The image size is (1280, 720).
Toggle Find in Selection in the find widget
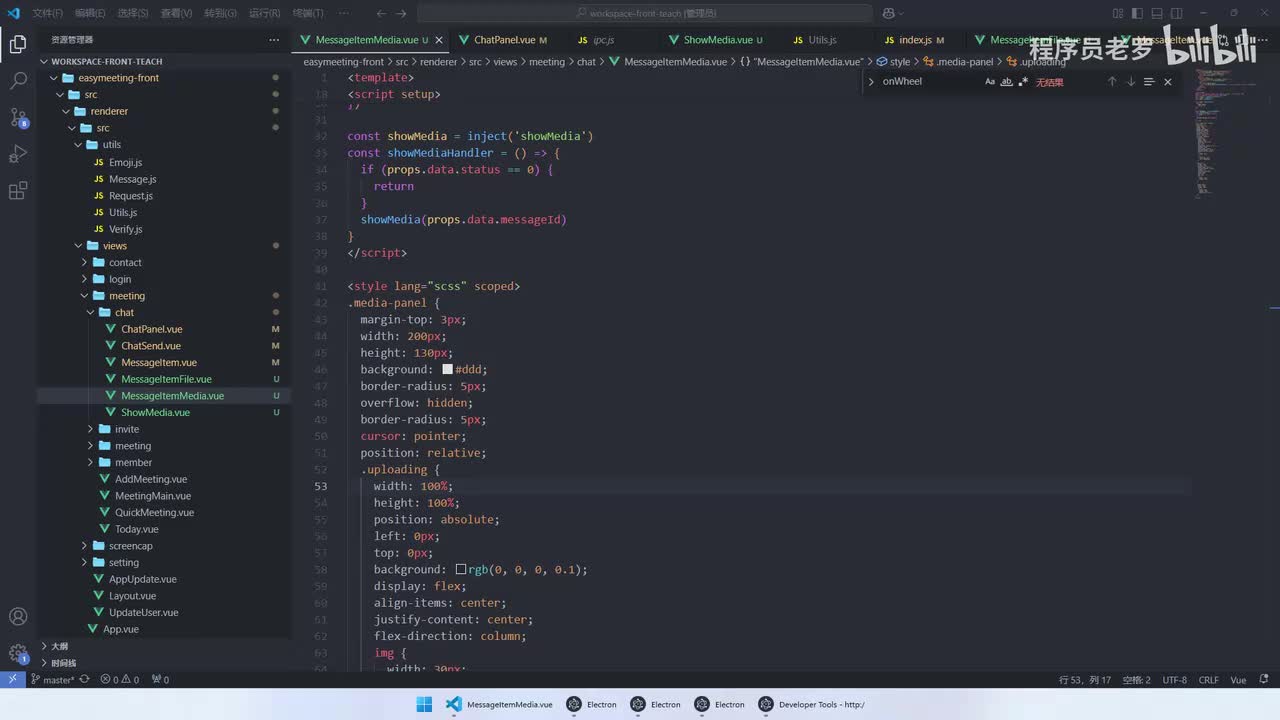1149,82
